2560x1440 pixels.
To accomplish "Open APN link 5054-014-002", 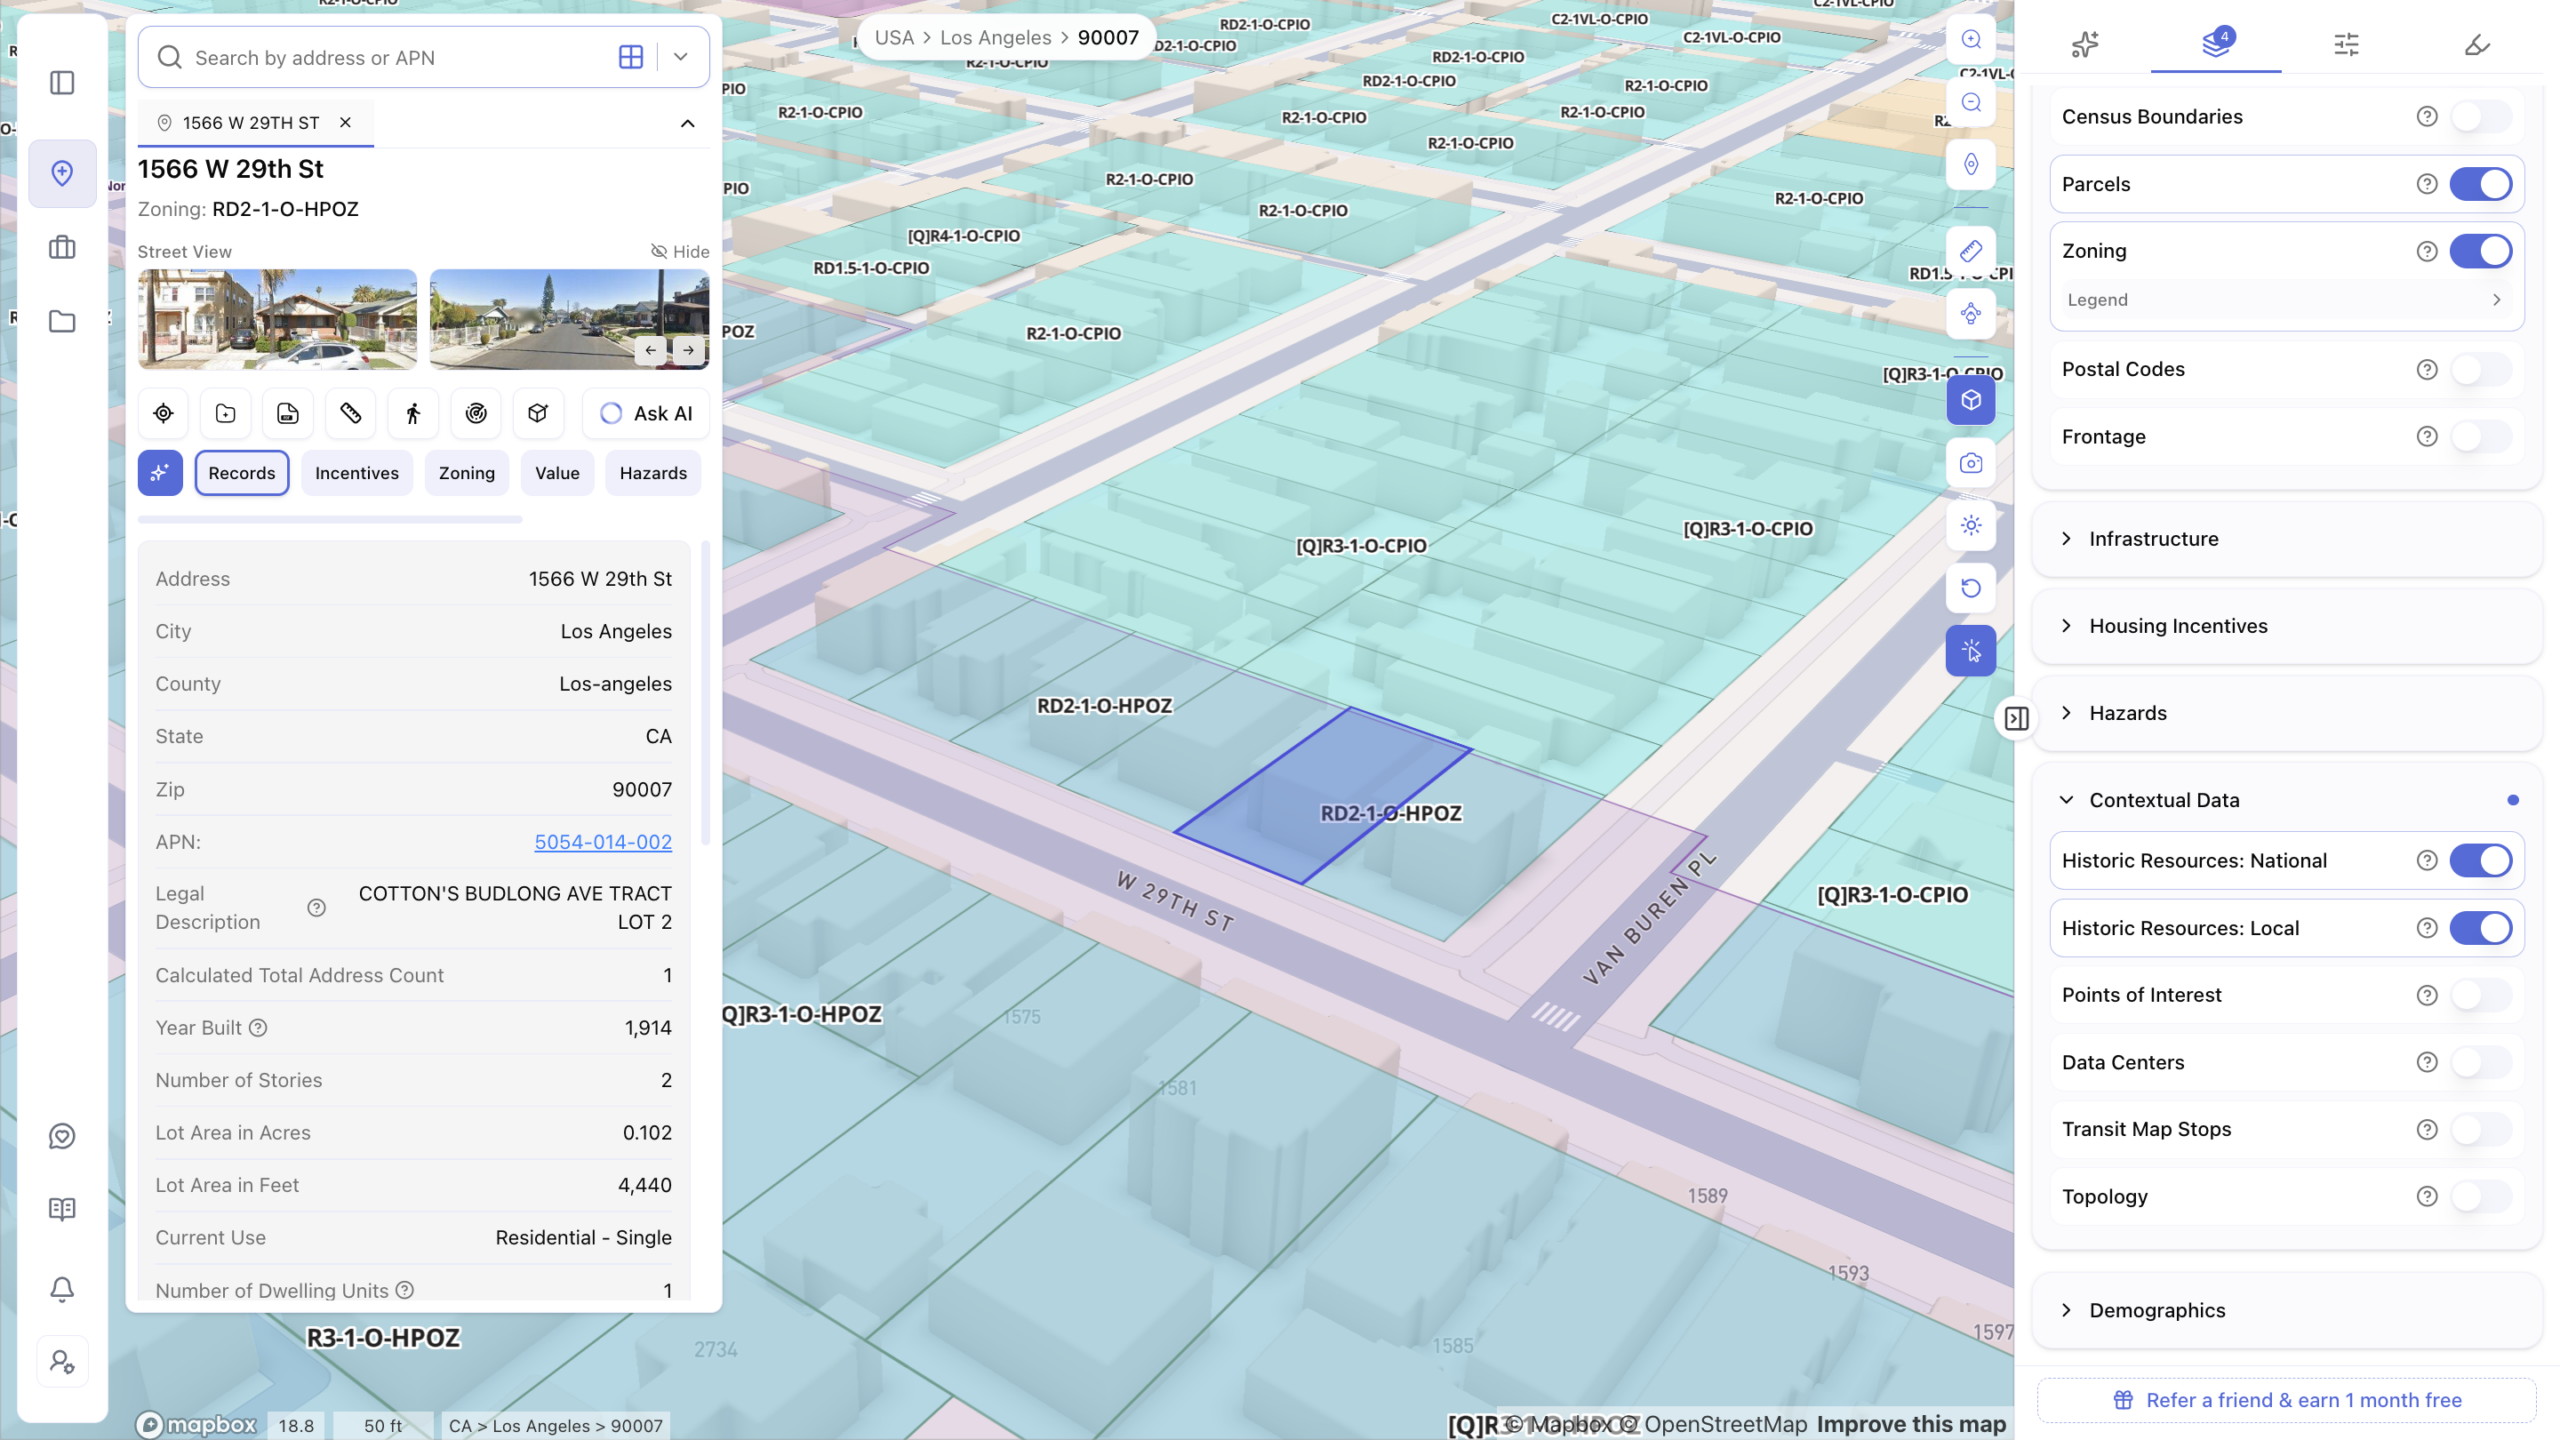I will tap(603, 842).
